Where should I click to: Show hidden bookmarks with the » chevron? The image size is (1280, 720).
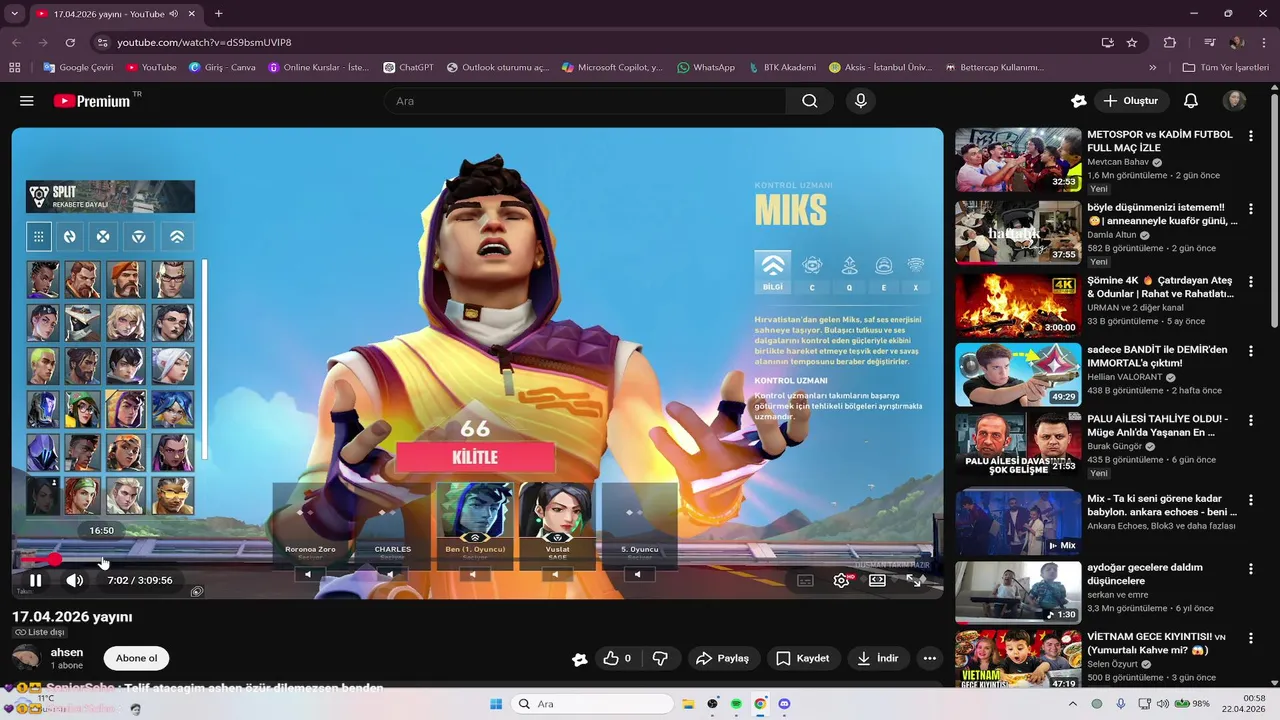(1152, 68)
